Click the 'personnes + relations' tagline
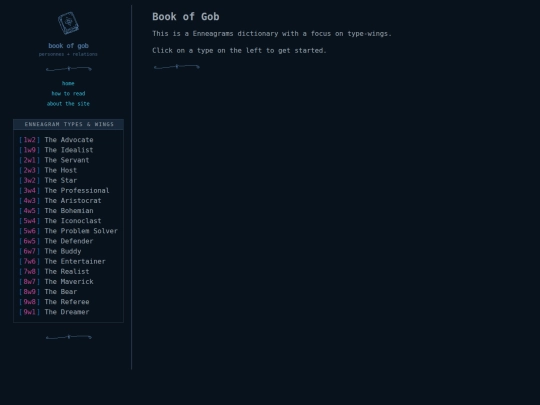This screenshot has width=540, height=405. [68, 54]
